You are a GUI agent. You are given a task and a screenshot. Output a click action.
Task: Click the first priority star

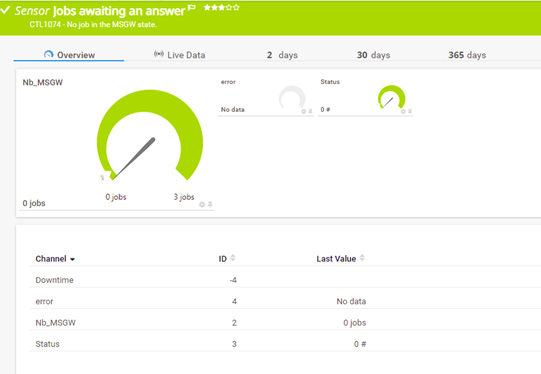tap(207, 7)
